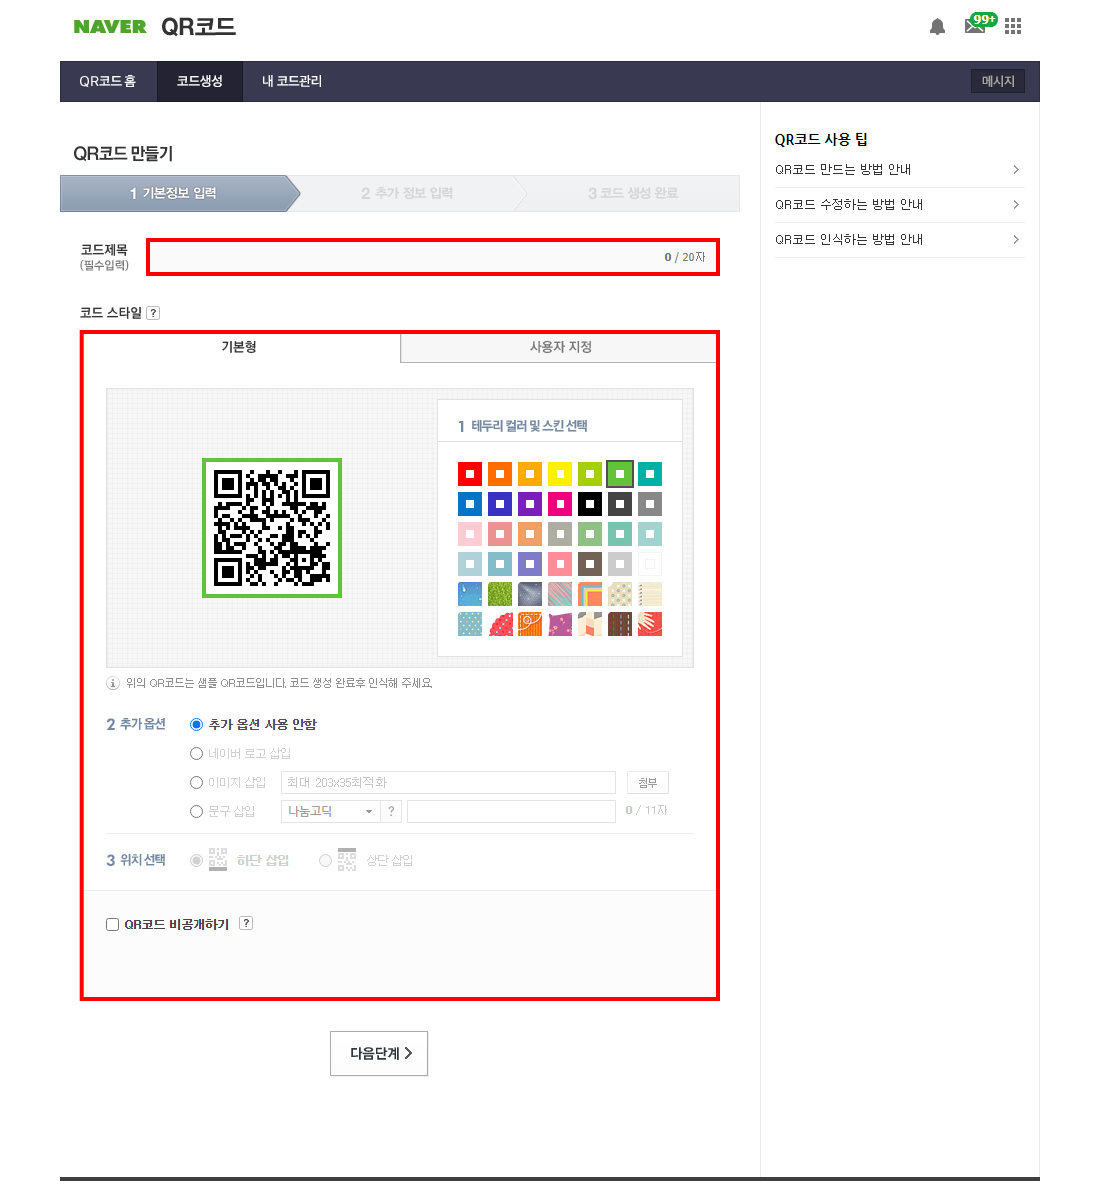Choose the white border color
The height and width of the screenshot is (1199, 1100).
pos(650,564)
